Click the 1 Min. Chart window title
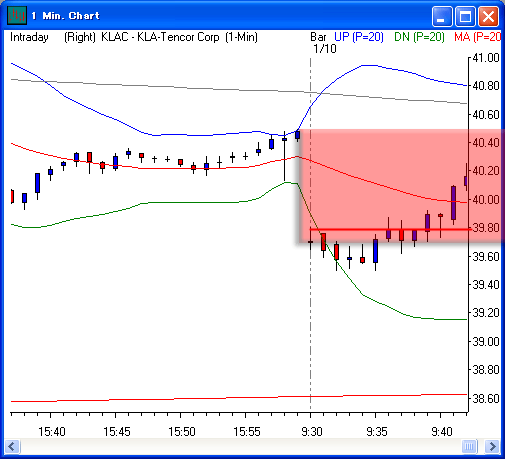Image resolution: width=505 pixels, height=459 pixels. 66,16
